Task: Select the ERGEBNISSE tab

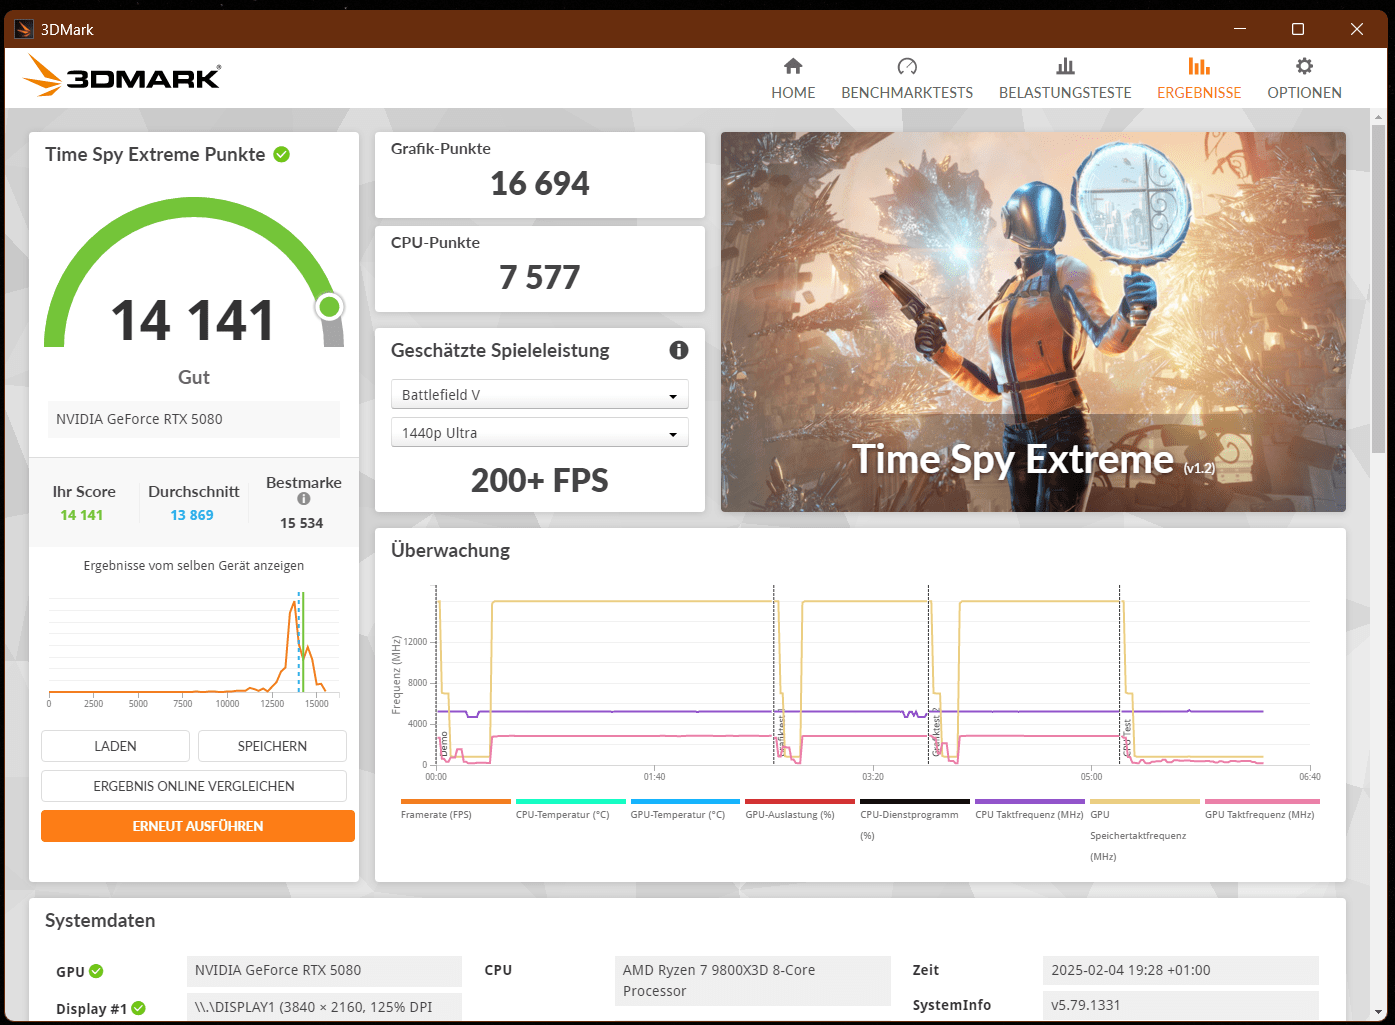Action: coord(1199,79)
